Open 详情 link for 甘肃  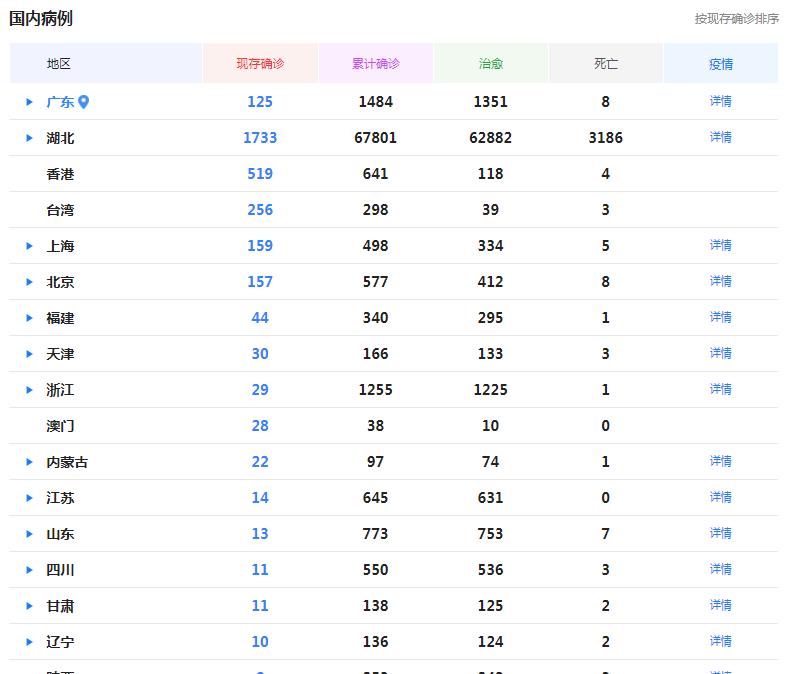720,605
